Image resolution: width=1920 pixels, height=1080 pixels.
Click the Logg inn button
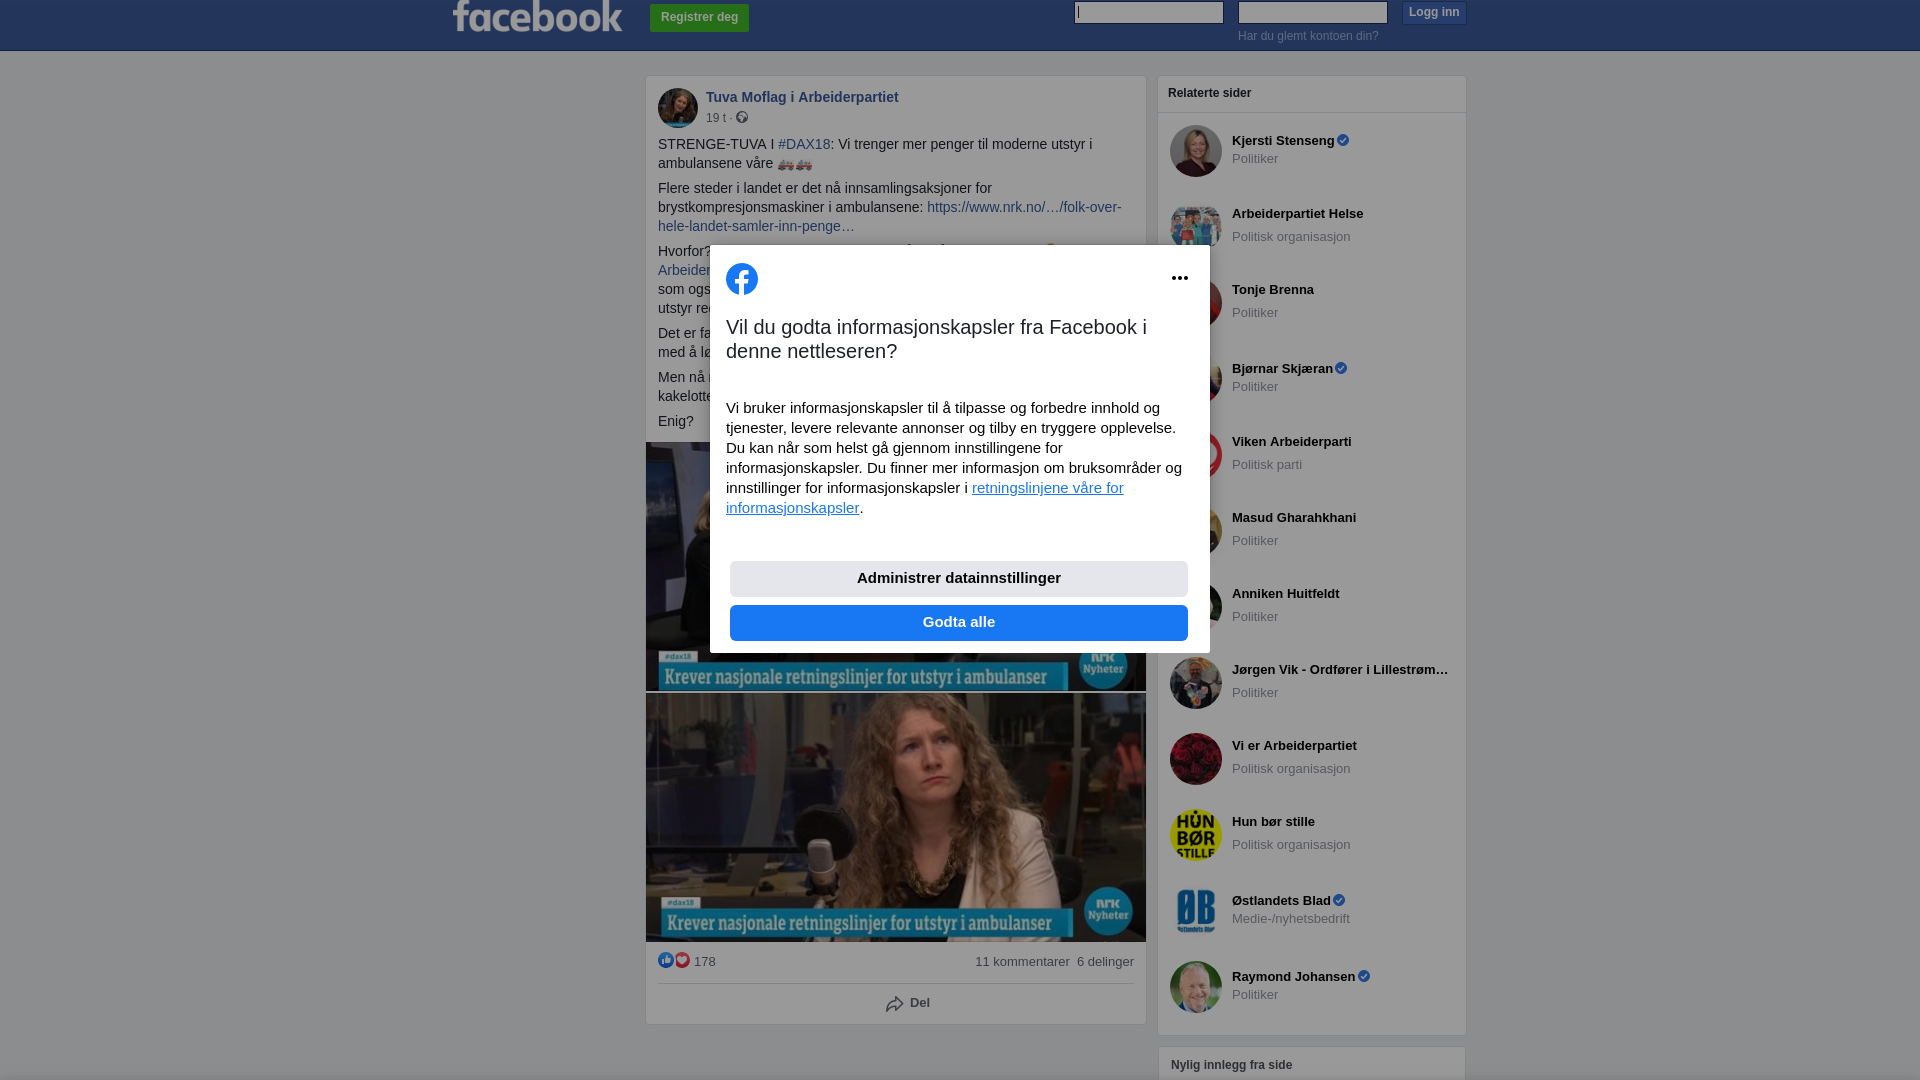pos(1434,12)
